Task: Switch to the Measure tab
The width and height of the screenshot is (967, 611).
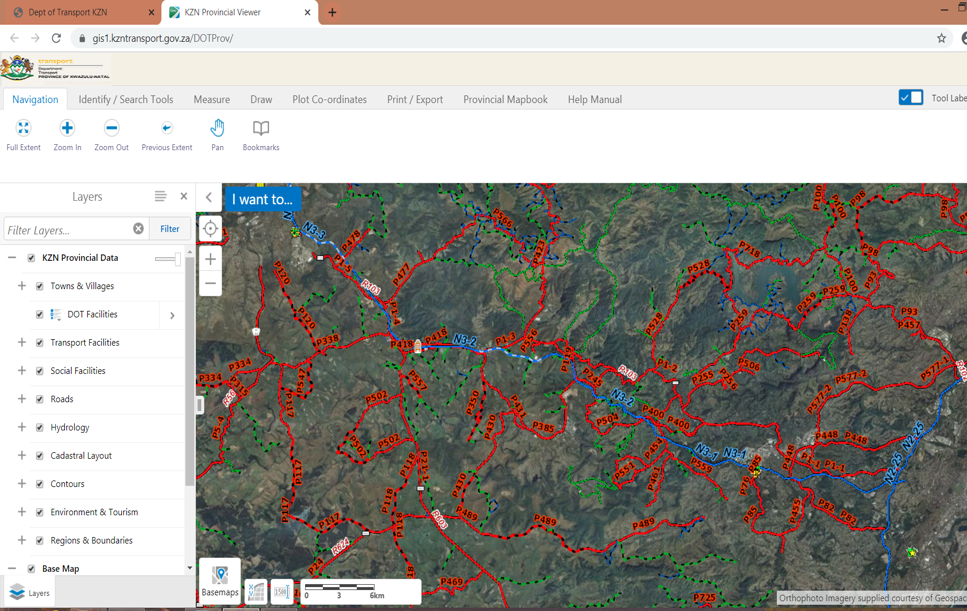Action: point(212,99)
